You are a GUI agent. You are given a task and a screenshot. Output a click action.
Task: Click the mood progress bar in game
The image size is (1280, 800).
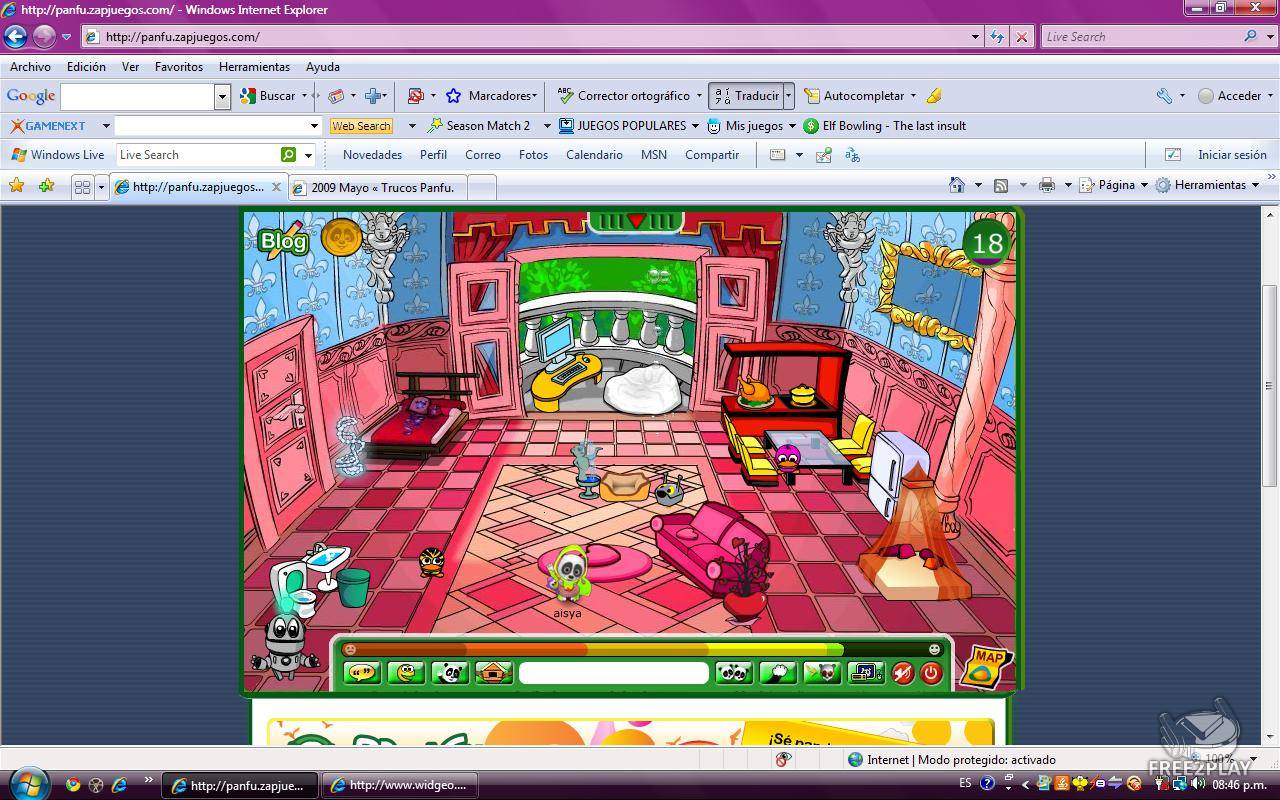[641, 649]
